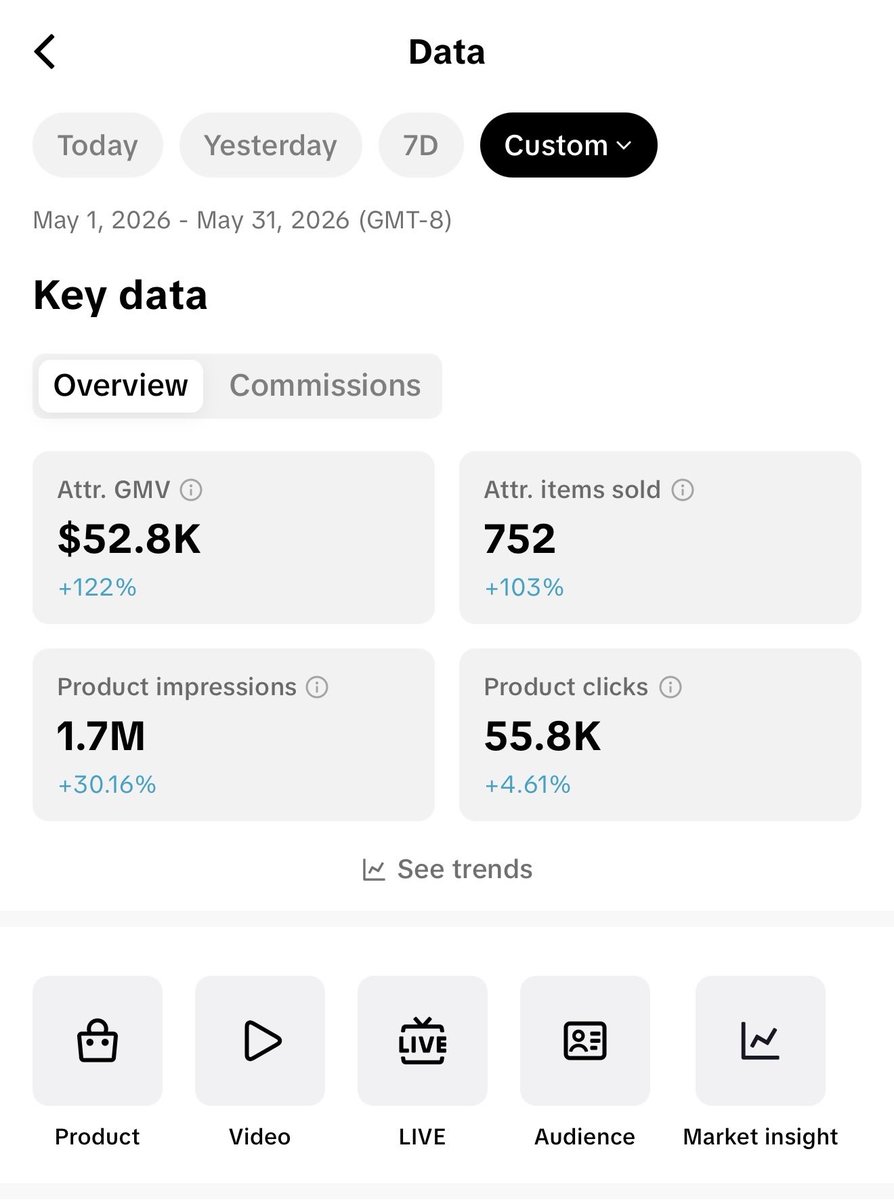Open the Product shopping bag icon
894x1200 pixels.
coord(97,1041)
